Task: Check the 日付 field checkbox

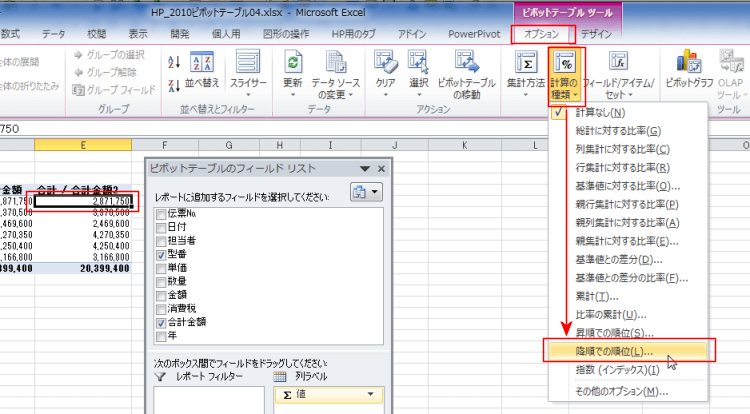Action: click(161, 228)
